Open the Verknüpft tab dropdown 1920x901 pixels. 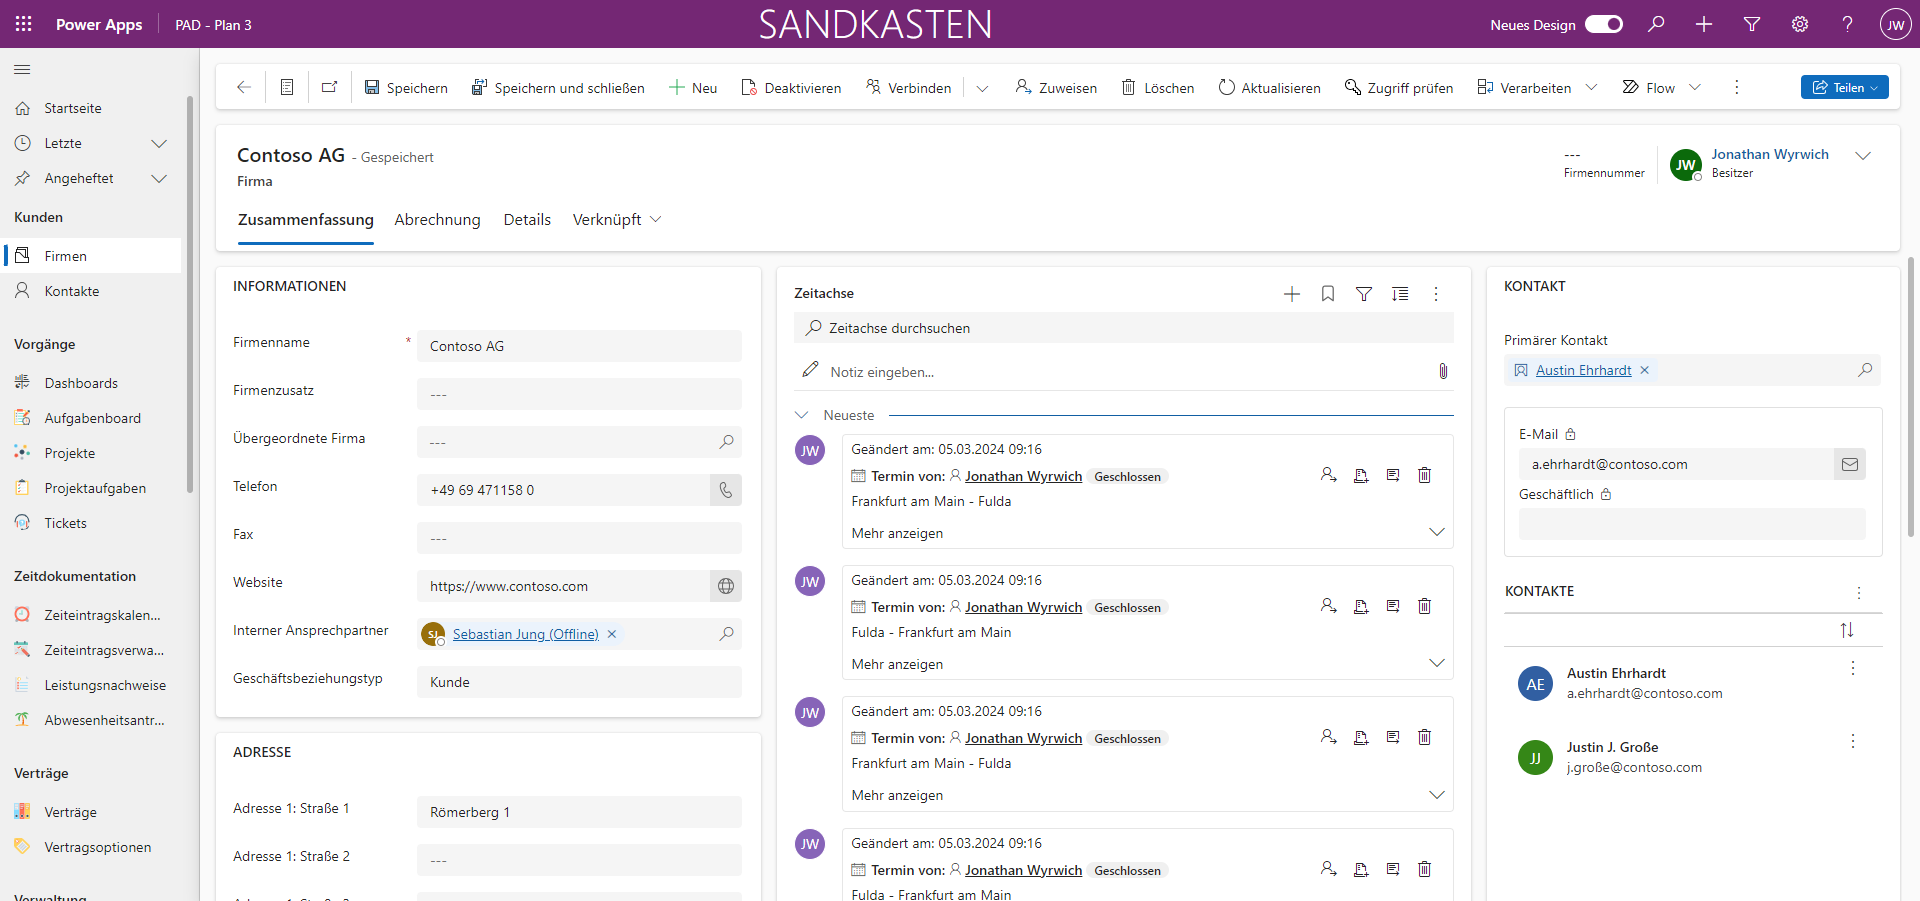617,219
